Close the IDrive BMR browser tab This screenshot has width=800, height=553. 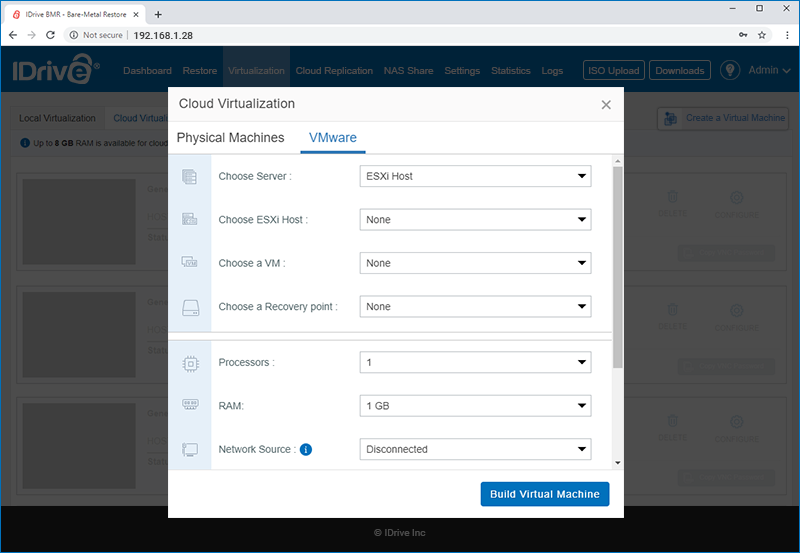click(x=136, y=14)
